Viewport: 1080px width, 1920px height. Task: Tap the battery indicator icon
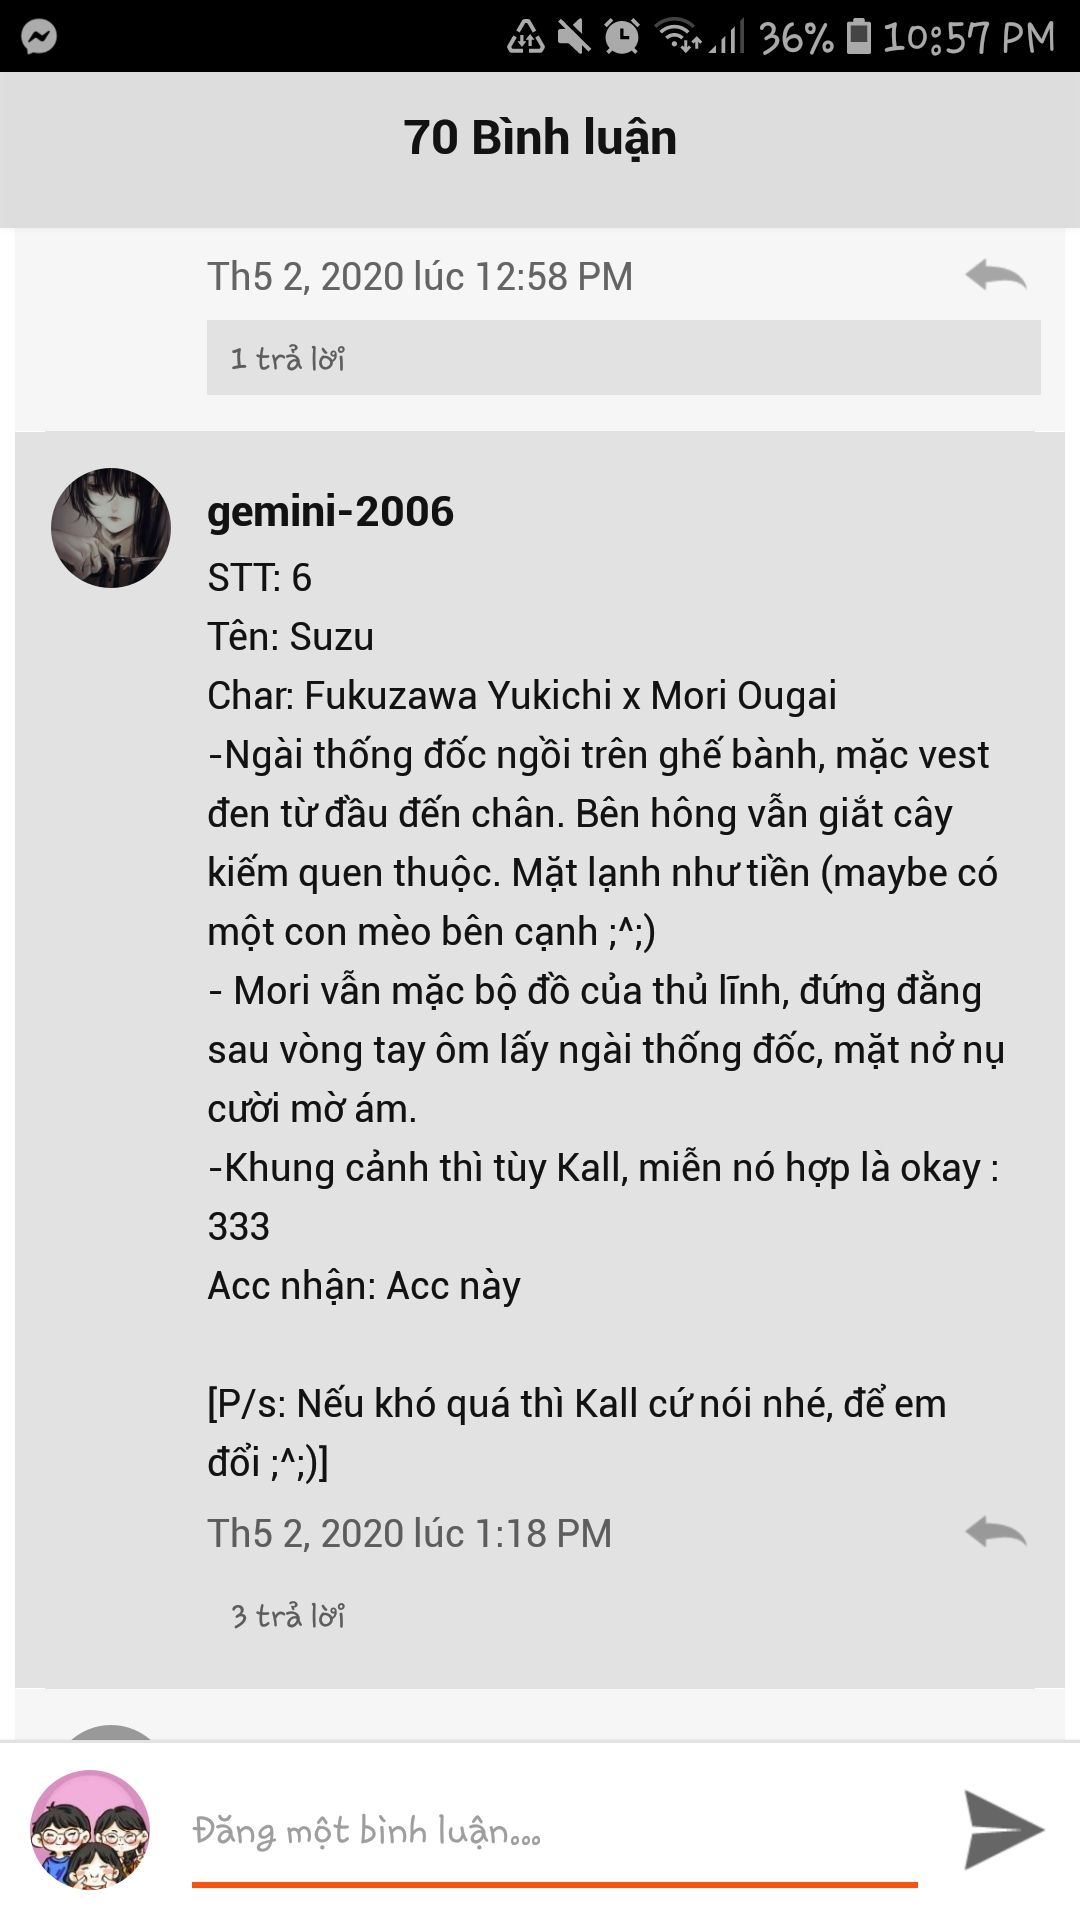tap(858, 37)
